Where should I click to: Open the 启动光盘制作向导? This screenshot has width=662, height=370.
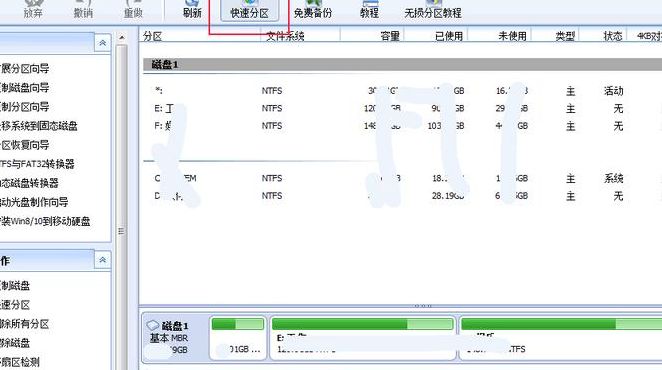click(34, 202)
